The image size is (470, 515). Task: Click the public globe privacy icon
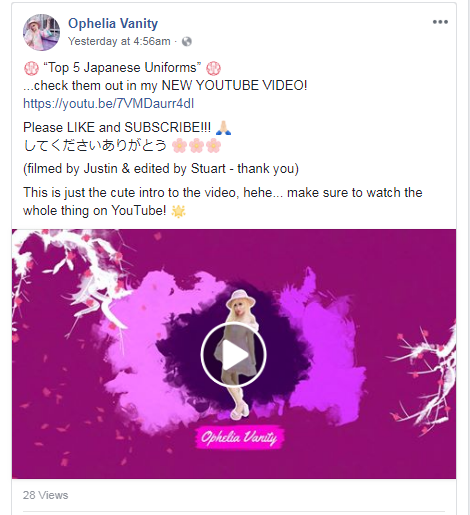(x=187, y=41)
